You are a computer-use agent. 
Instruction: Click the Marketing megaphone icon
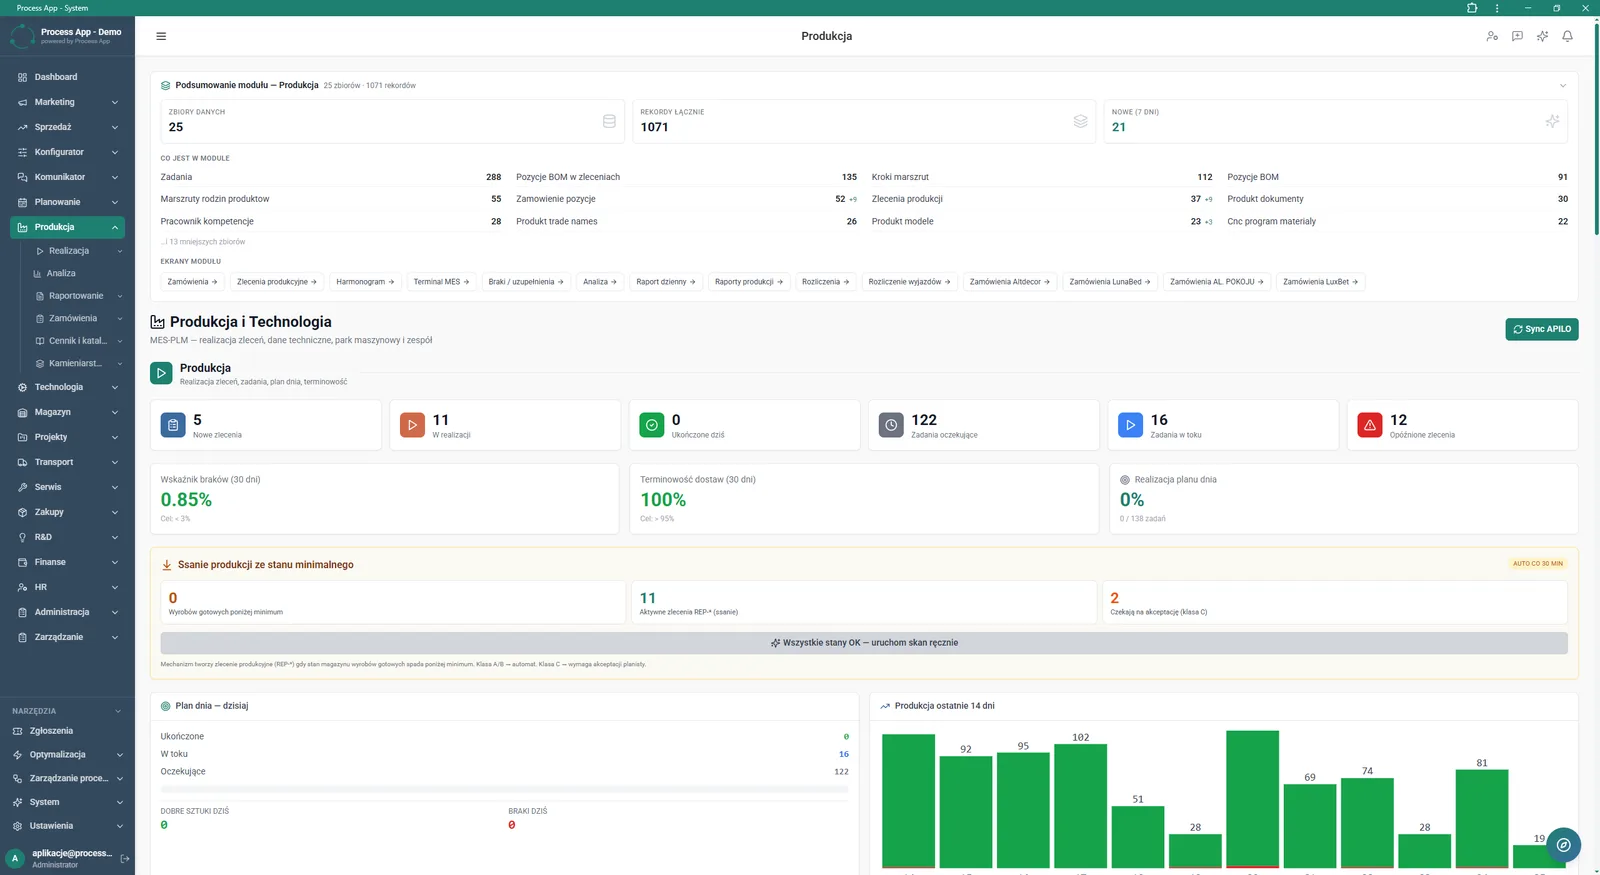pyautogui.click(x=22, y=102)
